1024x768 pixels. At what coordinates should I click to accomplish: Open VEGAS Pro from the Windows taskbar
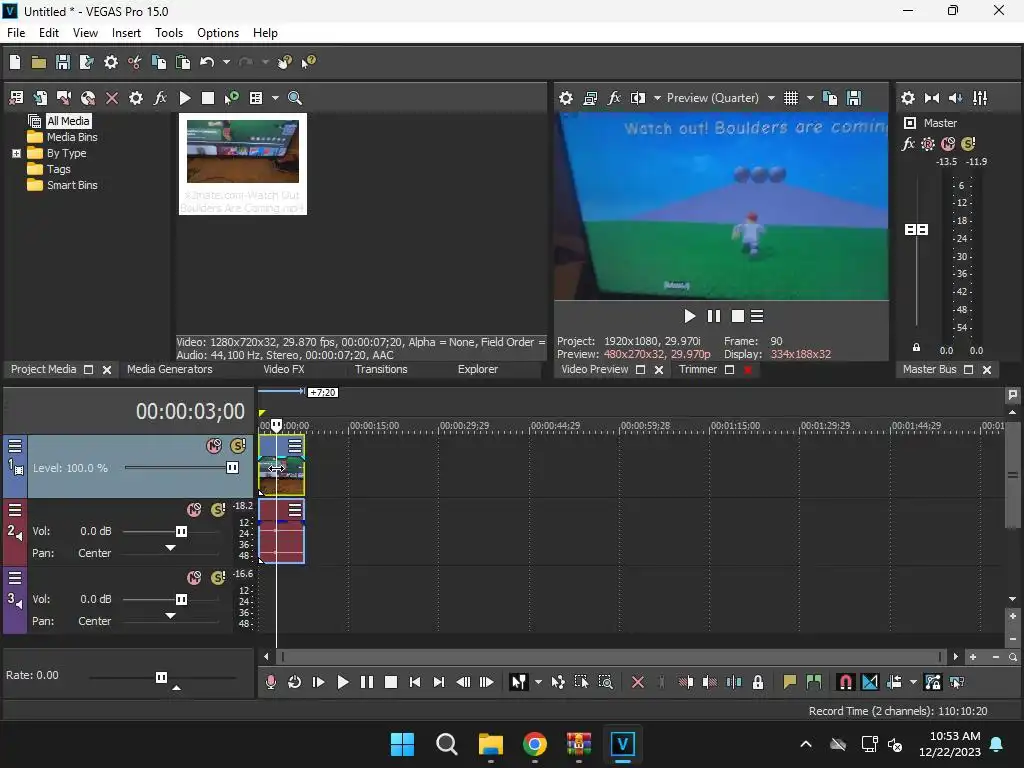pyautogui.click(x=622, y=744)
